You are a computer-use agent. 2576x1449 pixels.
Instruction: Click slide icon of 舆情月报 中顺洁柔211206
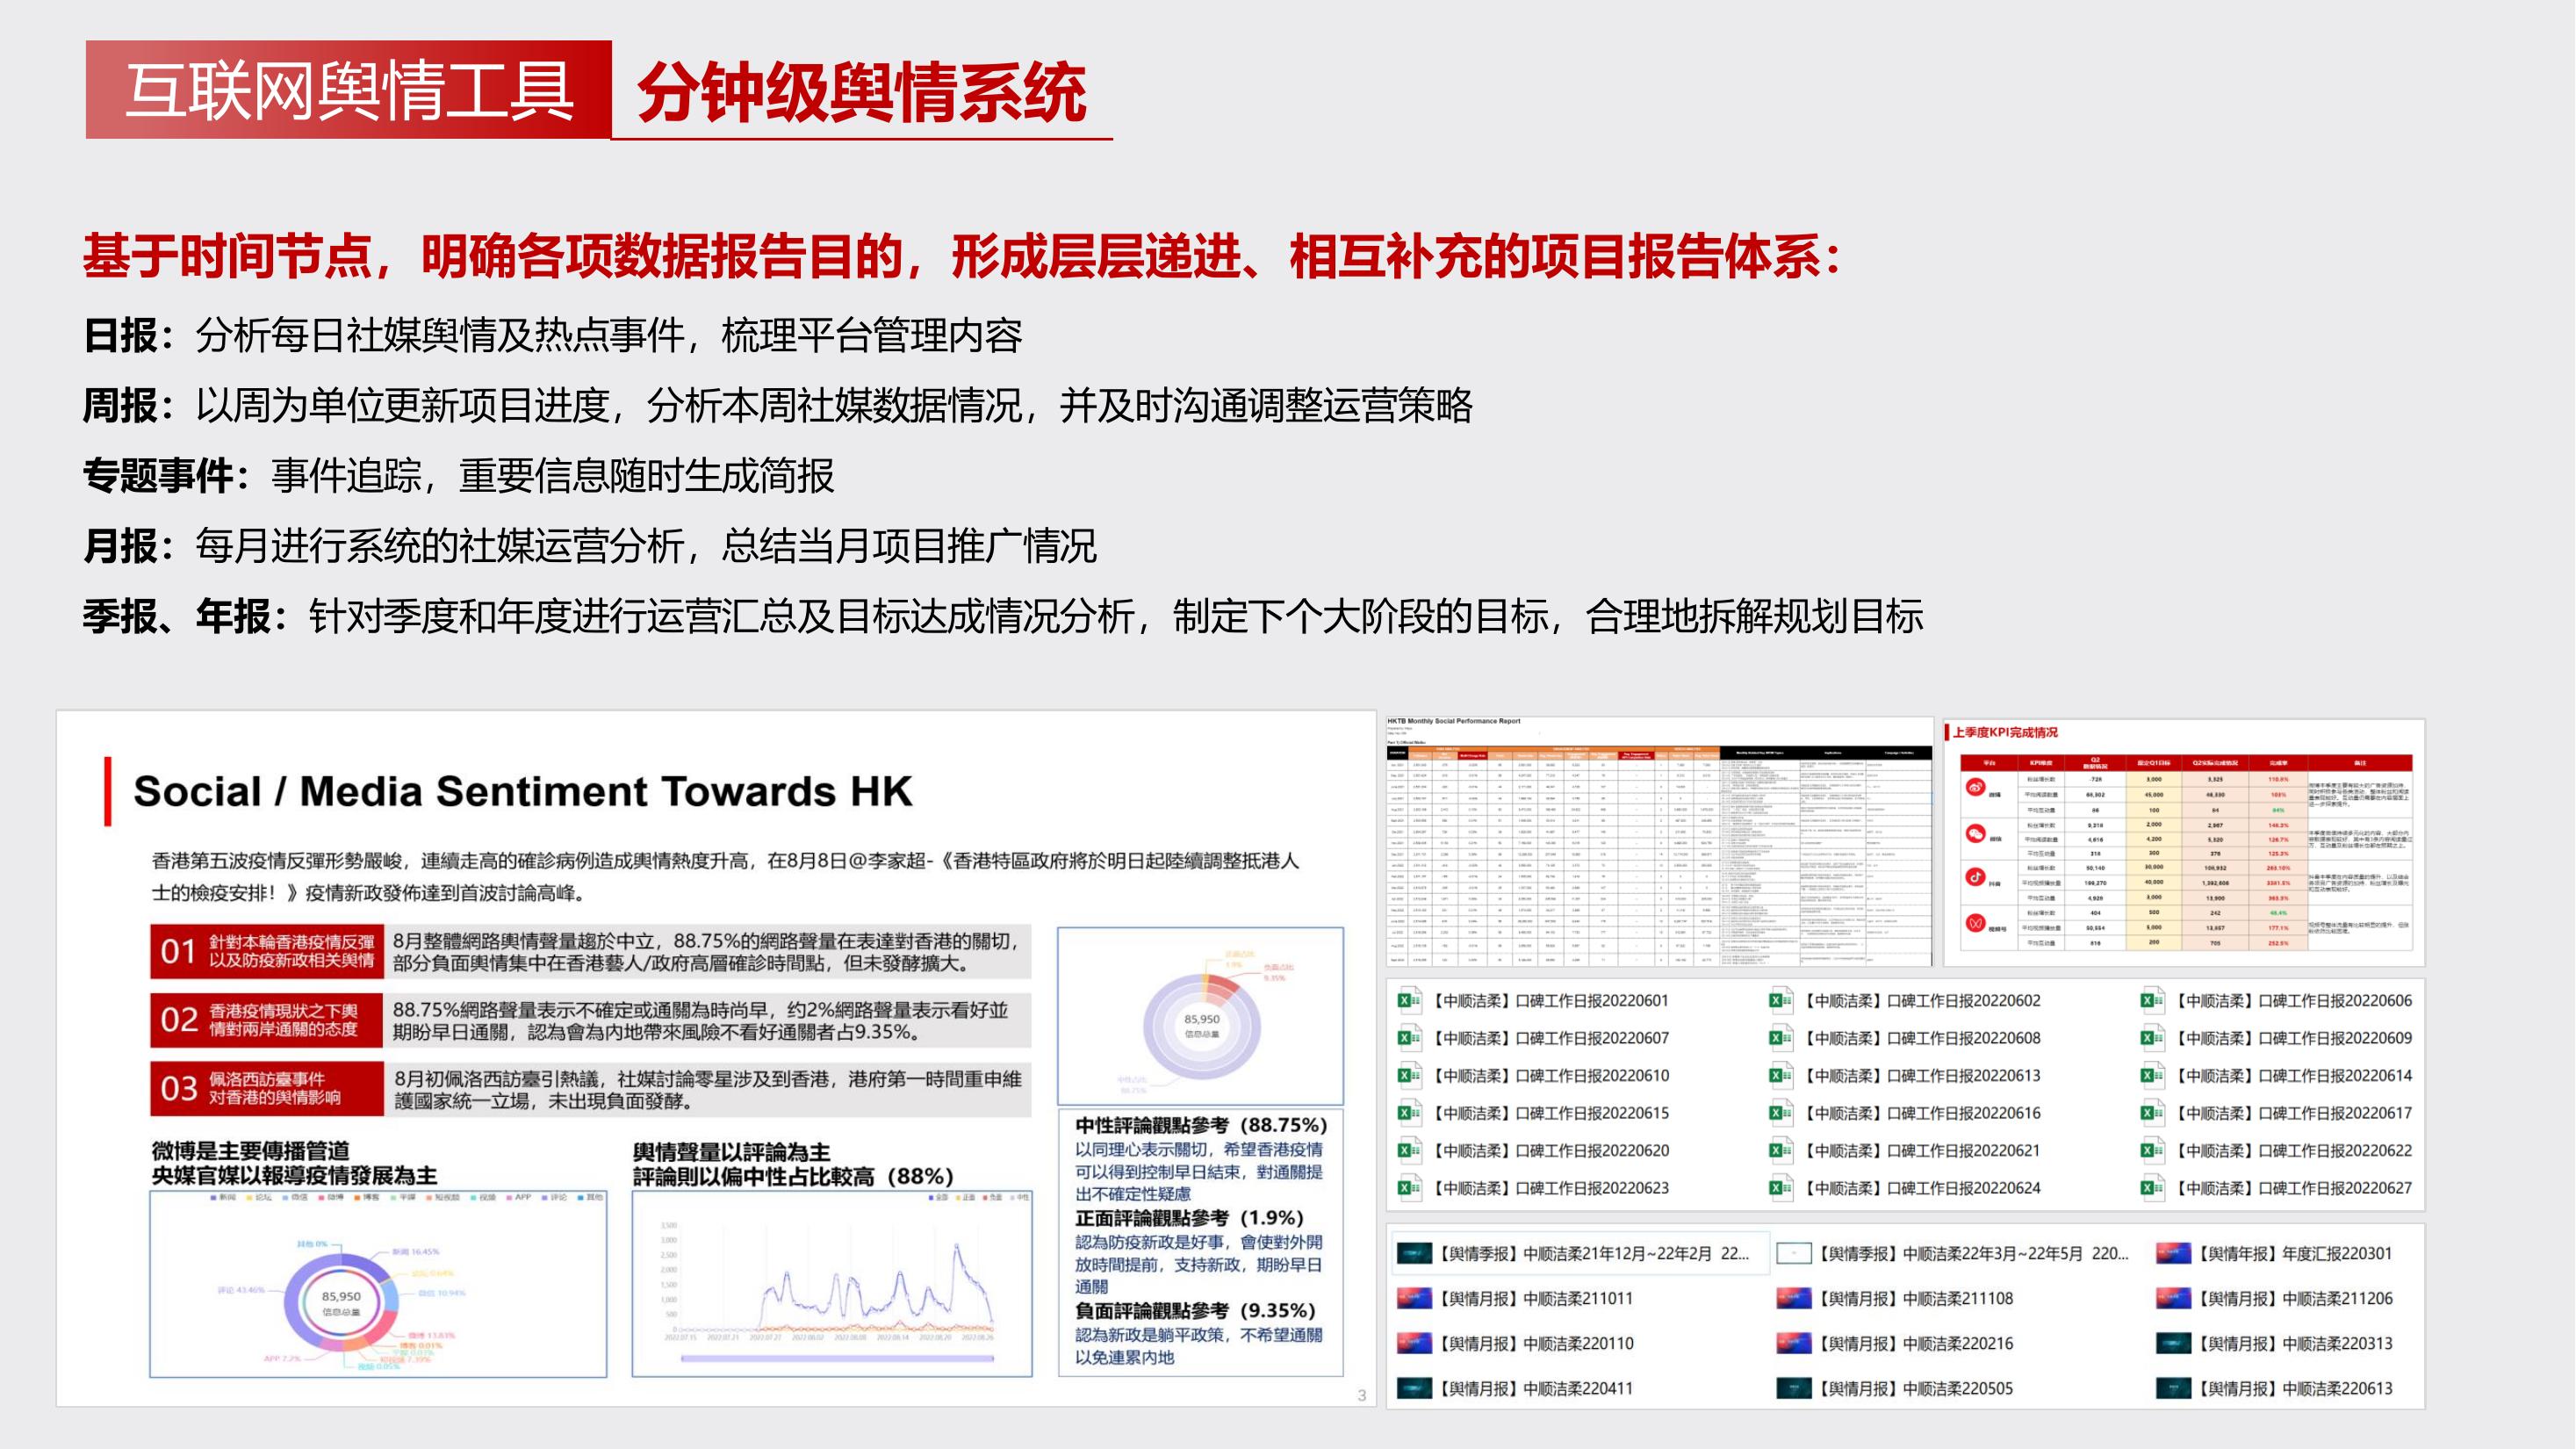tap(2174, 1298)
